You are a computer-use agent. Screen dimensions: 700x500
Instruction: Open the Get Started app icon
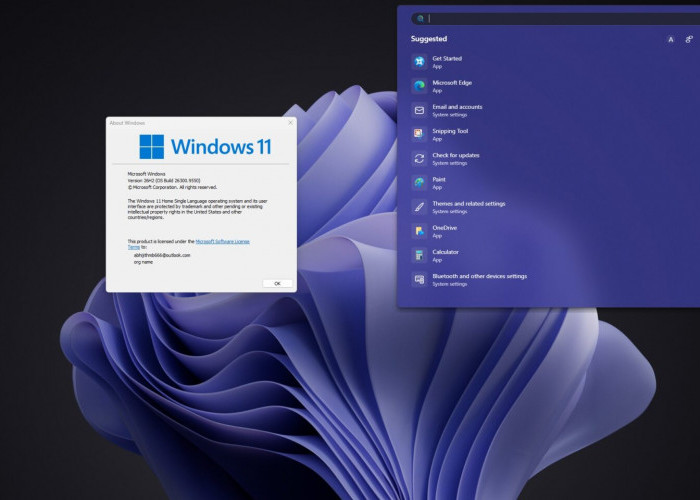tap(419, 62)
